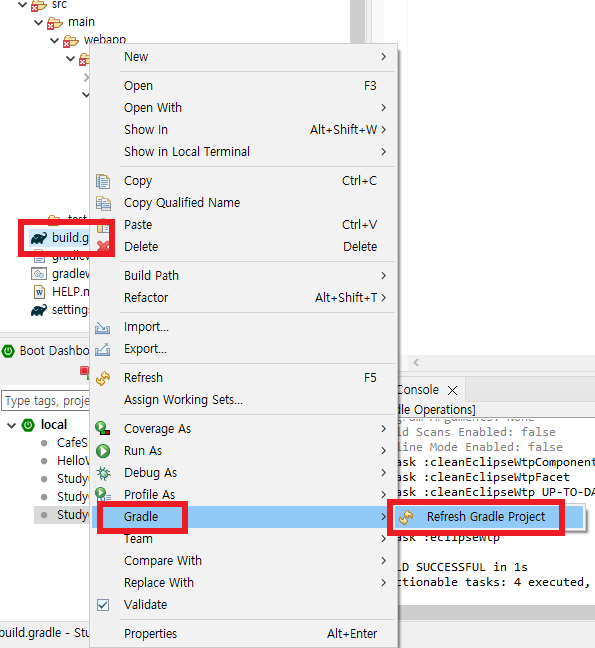Screen dimensions: 595x648
Task: Click the HELP file document icon
Action: click(39, 292)
